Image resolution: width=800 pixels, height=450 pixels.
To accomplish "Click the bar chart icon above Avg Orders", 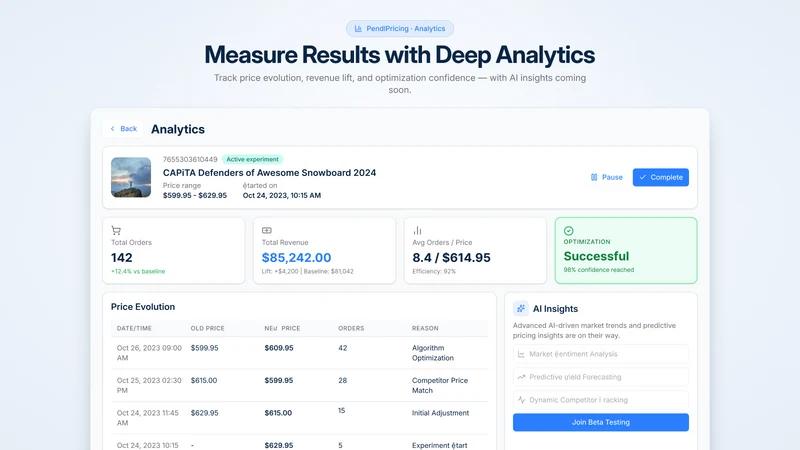I will pos(417,230).
